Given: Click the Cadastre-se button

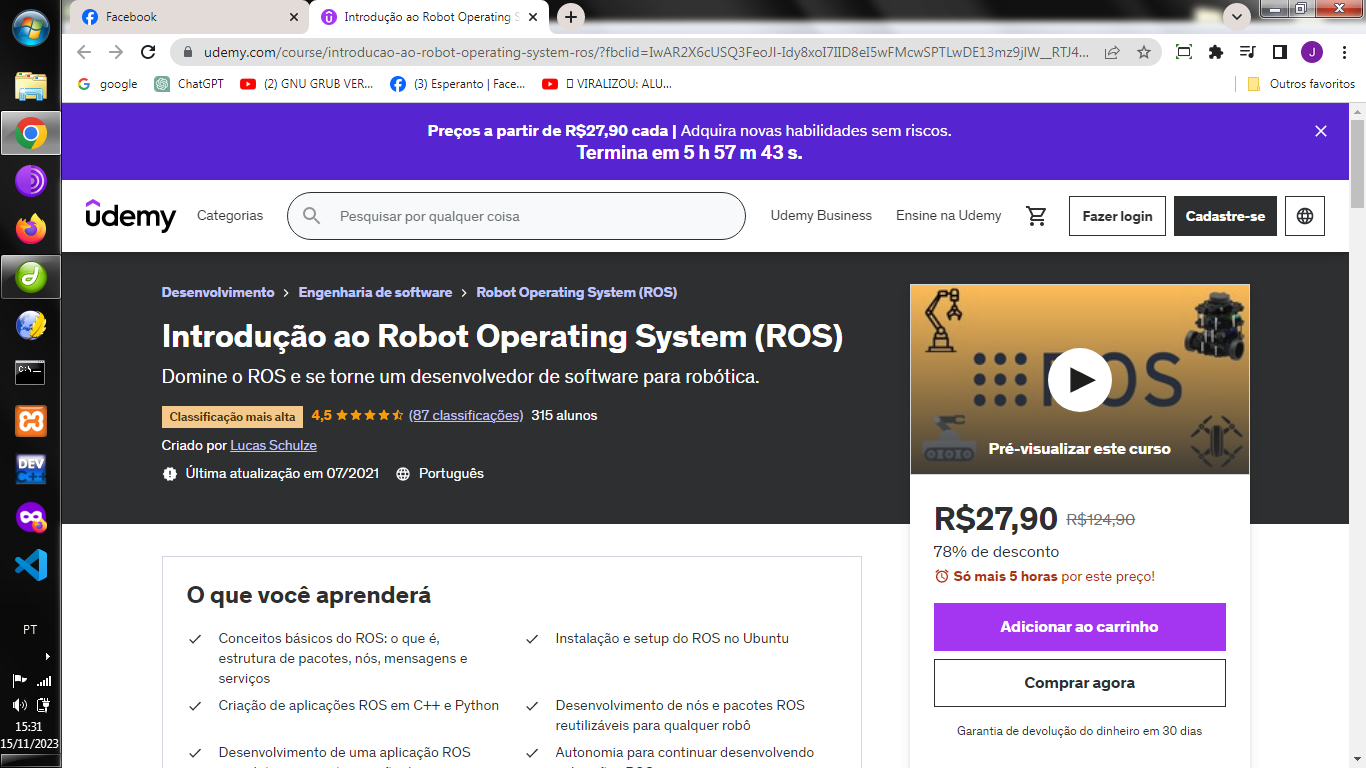Looking at the screenshot, I should pyautogui.click(x=1225, y=216).
